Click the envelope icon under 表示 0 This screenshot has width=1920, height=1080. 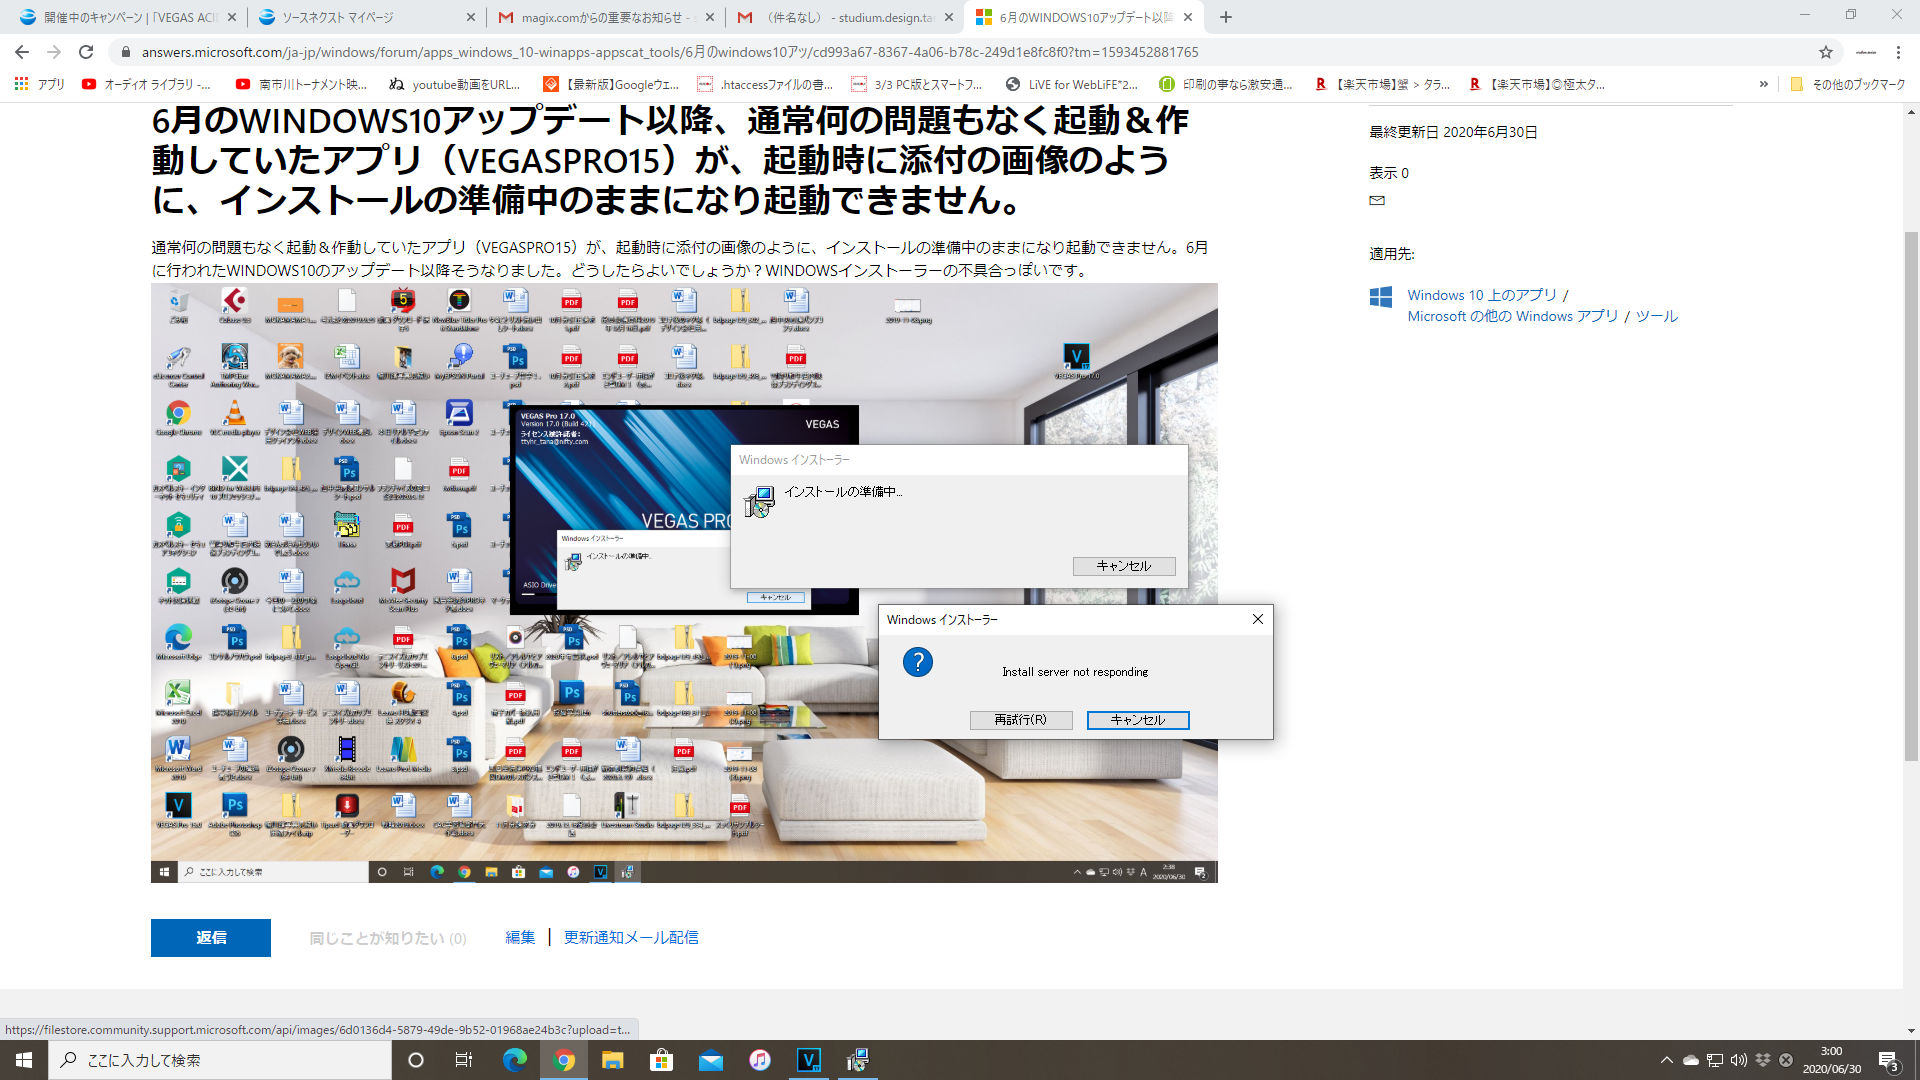click(1377, 200)
